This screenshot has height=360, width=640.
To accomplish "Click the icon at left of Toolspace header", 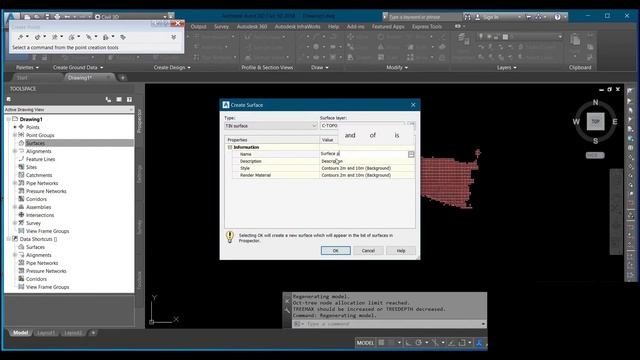I will [x=9, y=100].
